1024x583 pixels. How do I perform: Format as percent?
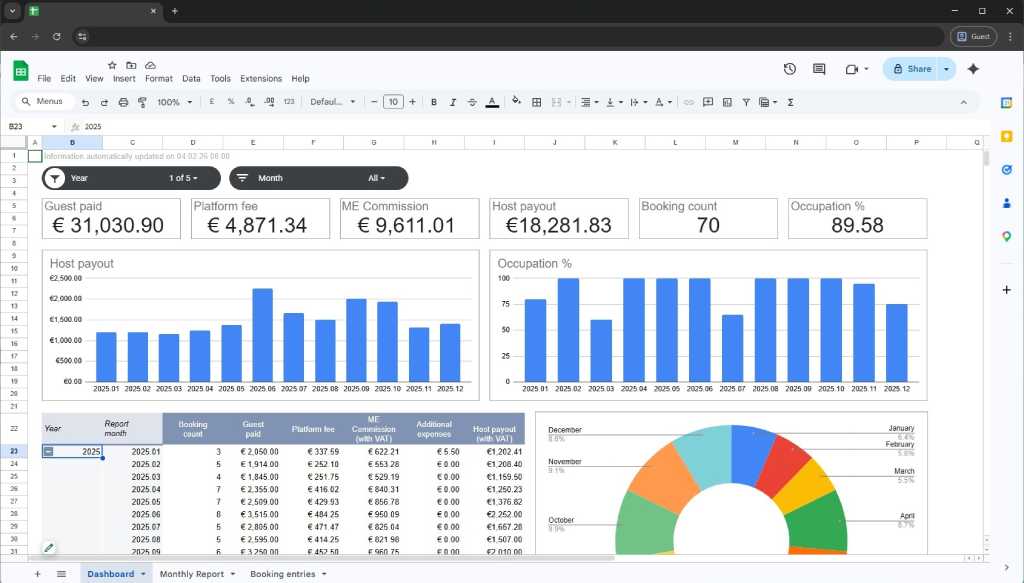point(231,102)
